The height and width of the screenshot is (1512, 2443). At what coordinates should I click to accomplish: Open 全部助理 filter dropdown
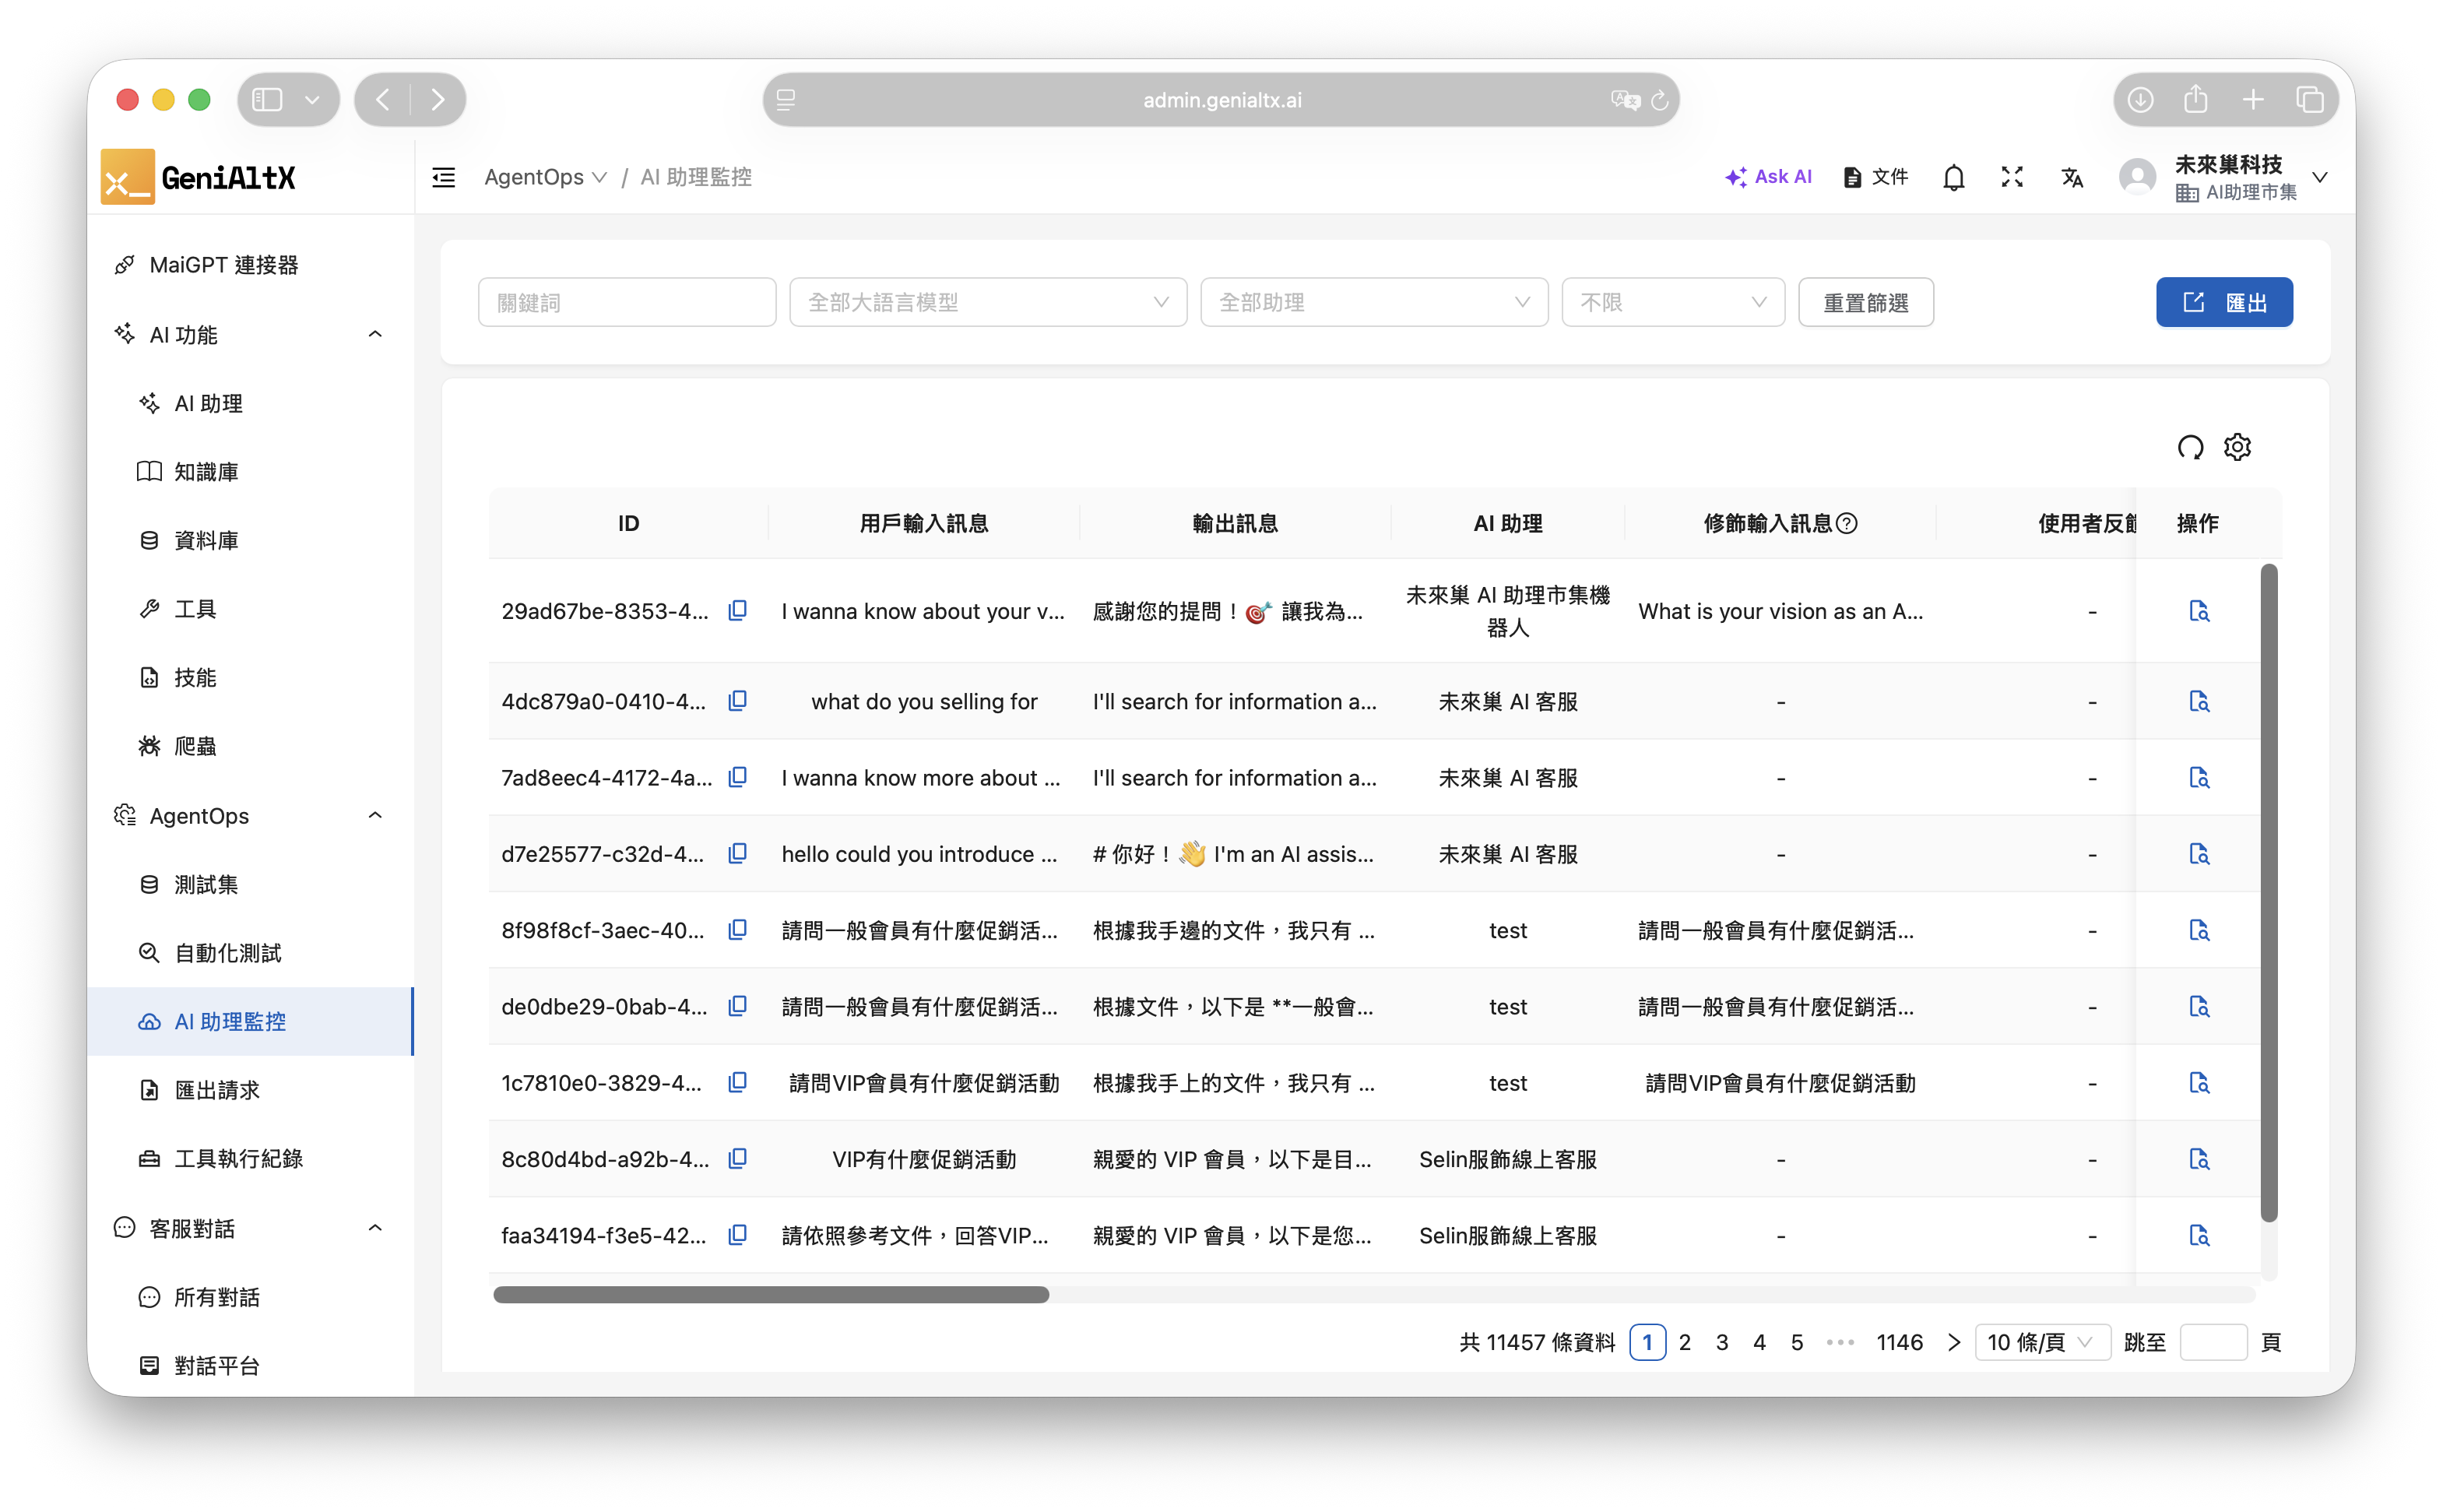point(1373,302)
